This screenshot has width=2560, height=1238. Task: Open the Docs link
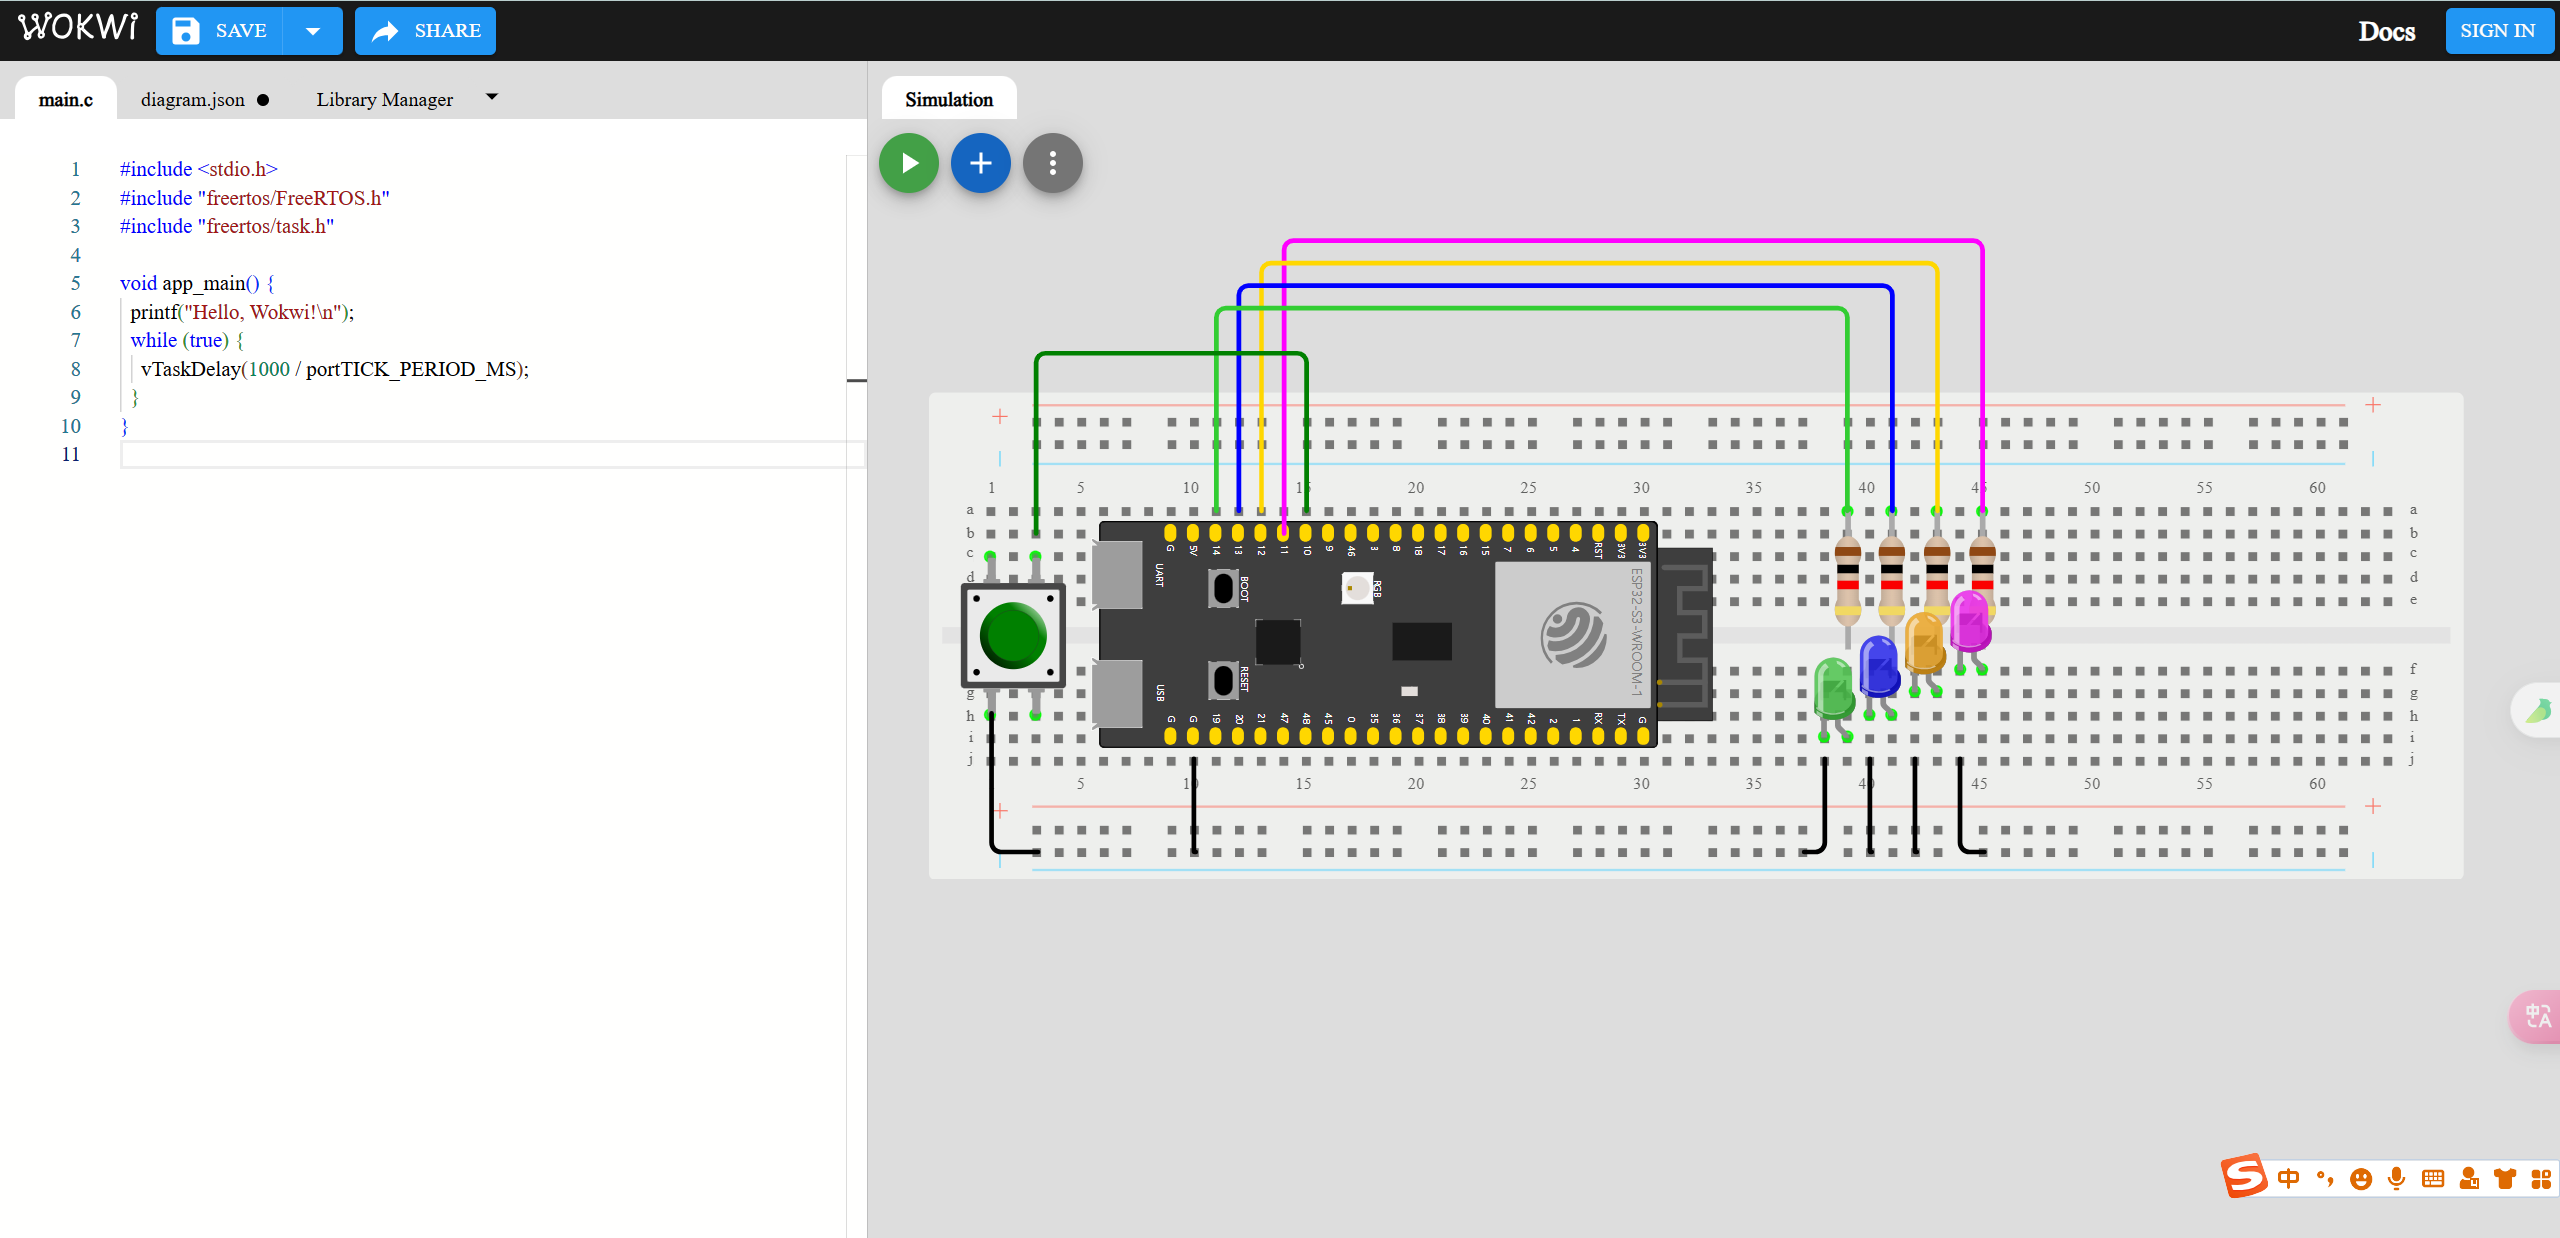pos(2386,31)
